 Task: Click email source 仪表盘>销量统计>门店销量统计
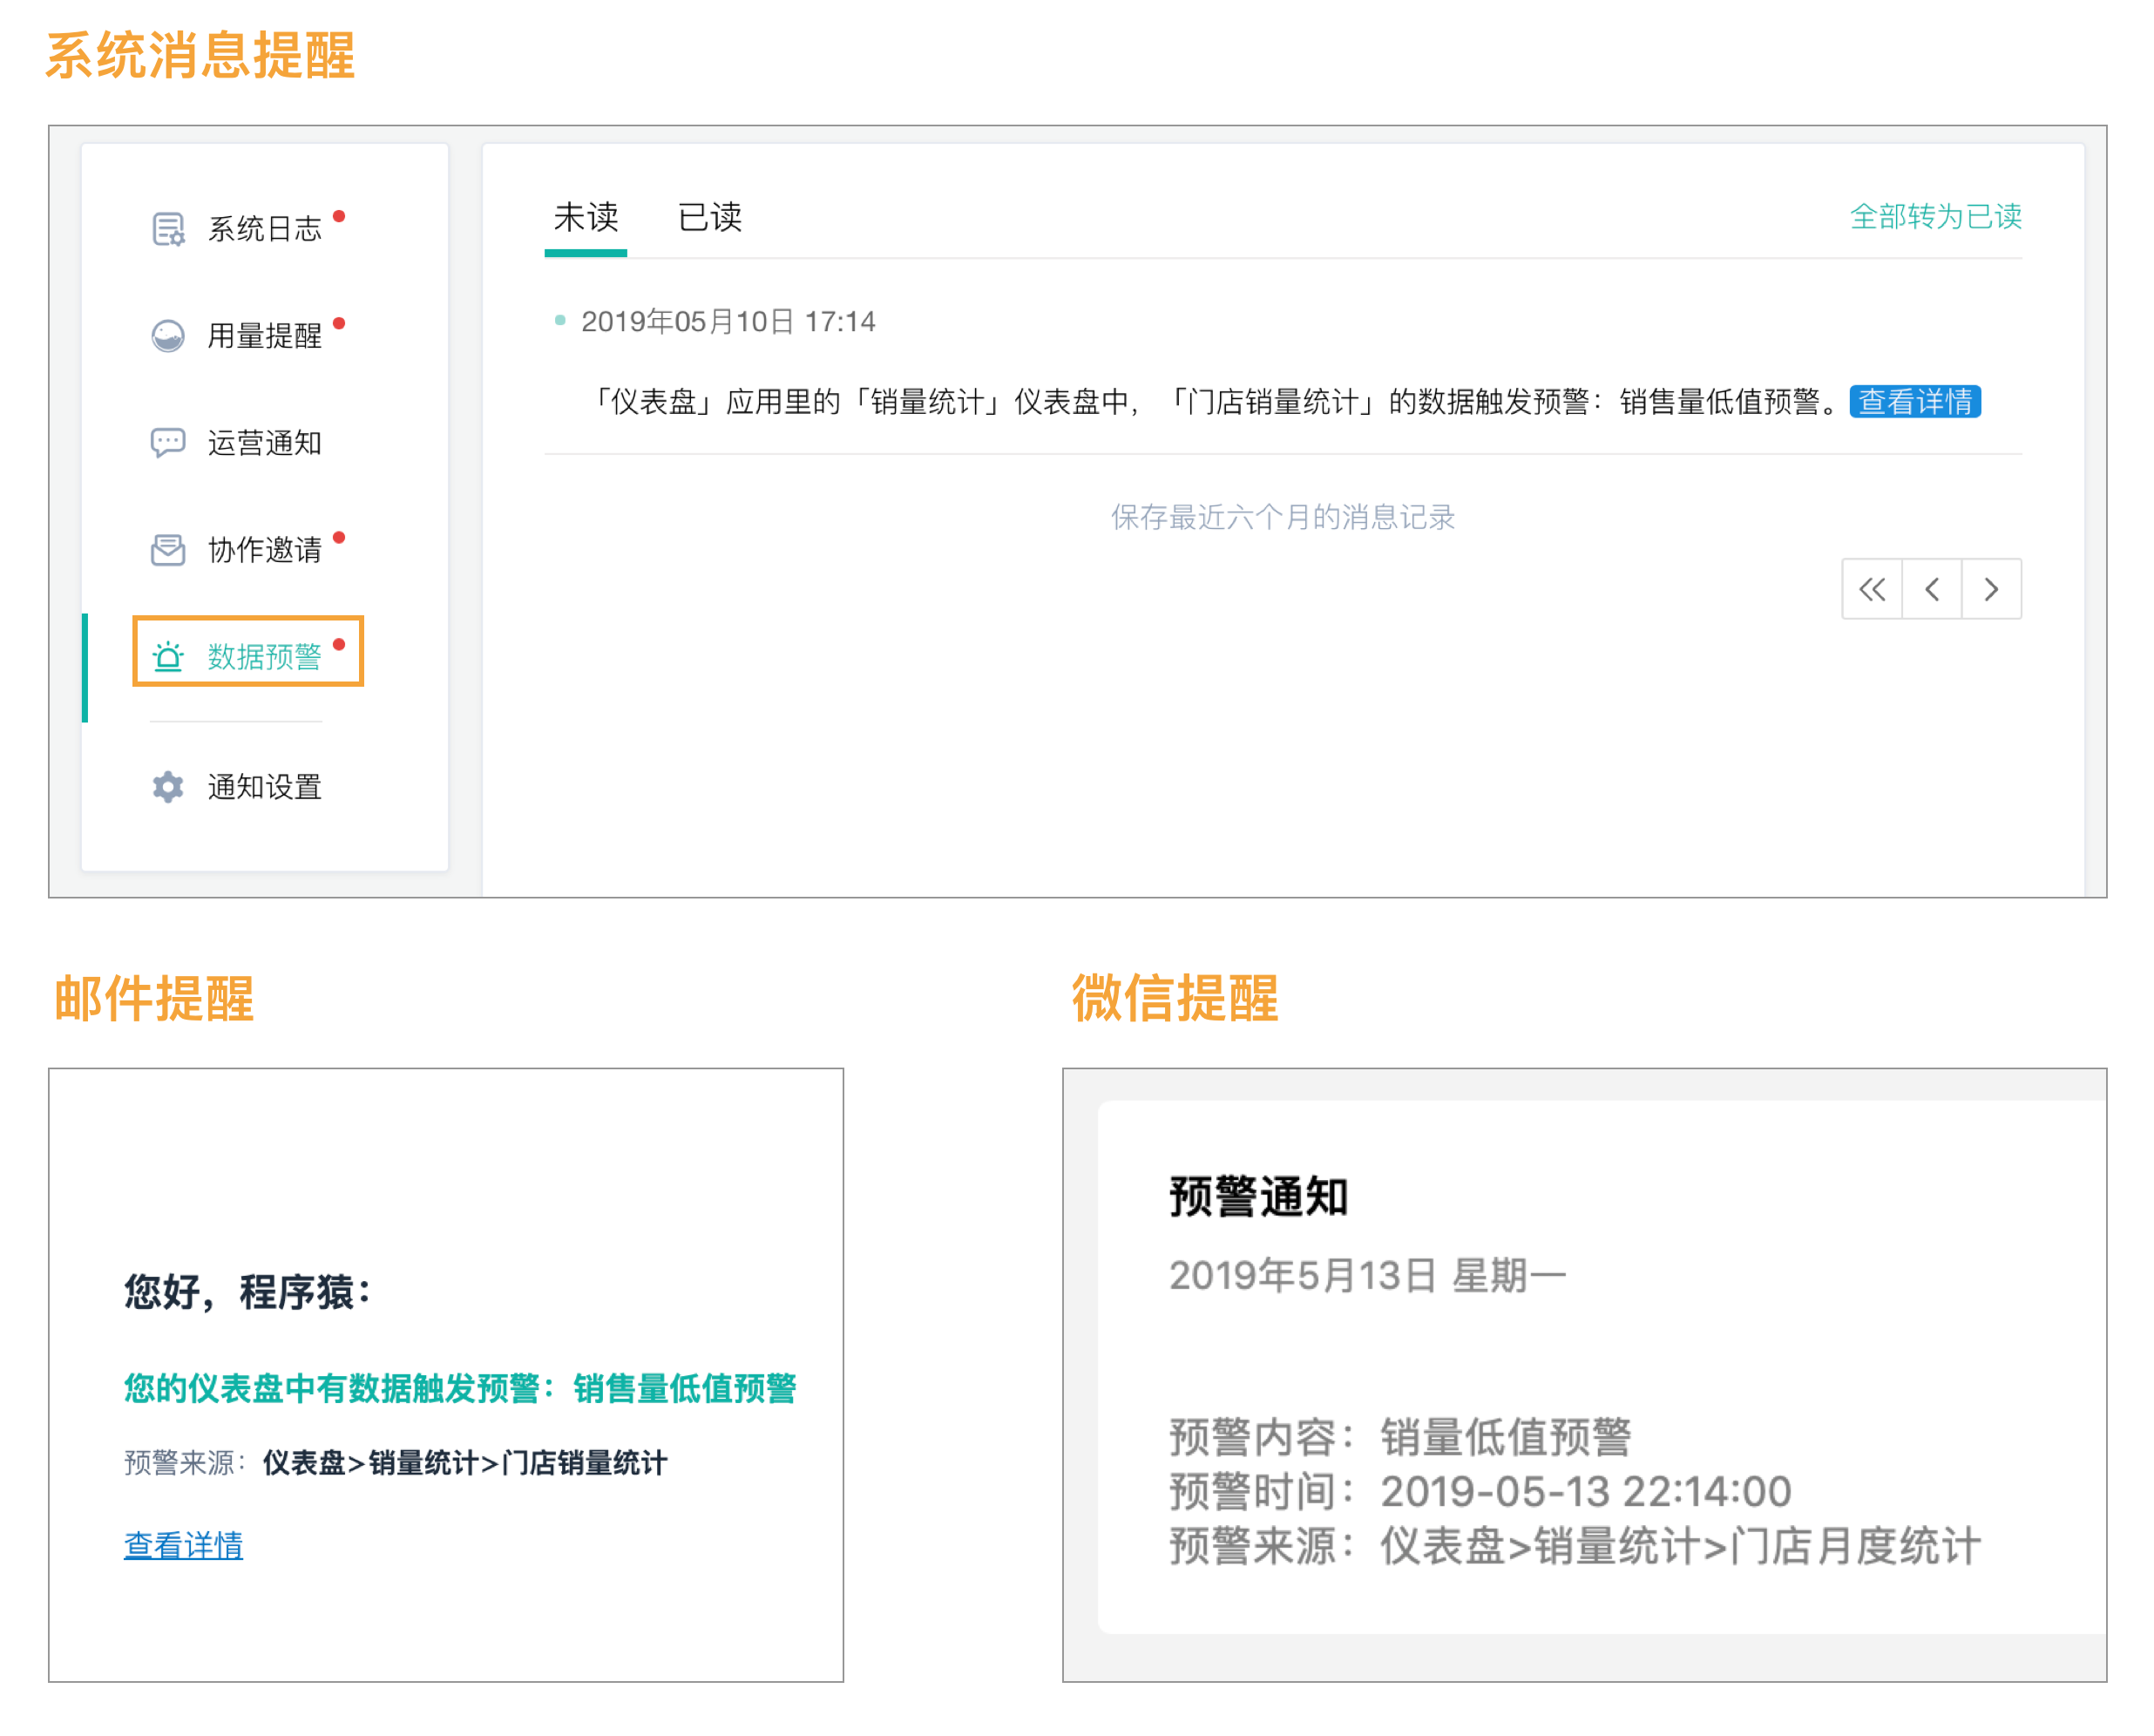[465, 1464]
